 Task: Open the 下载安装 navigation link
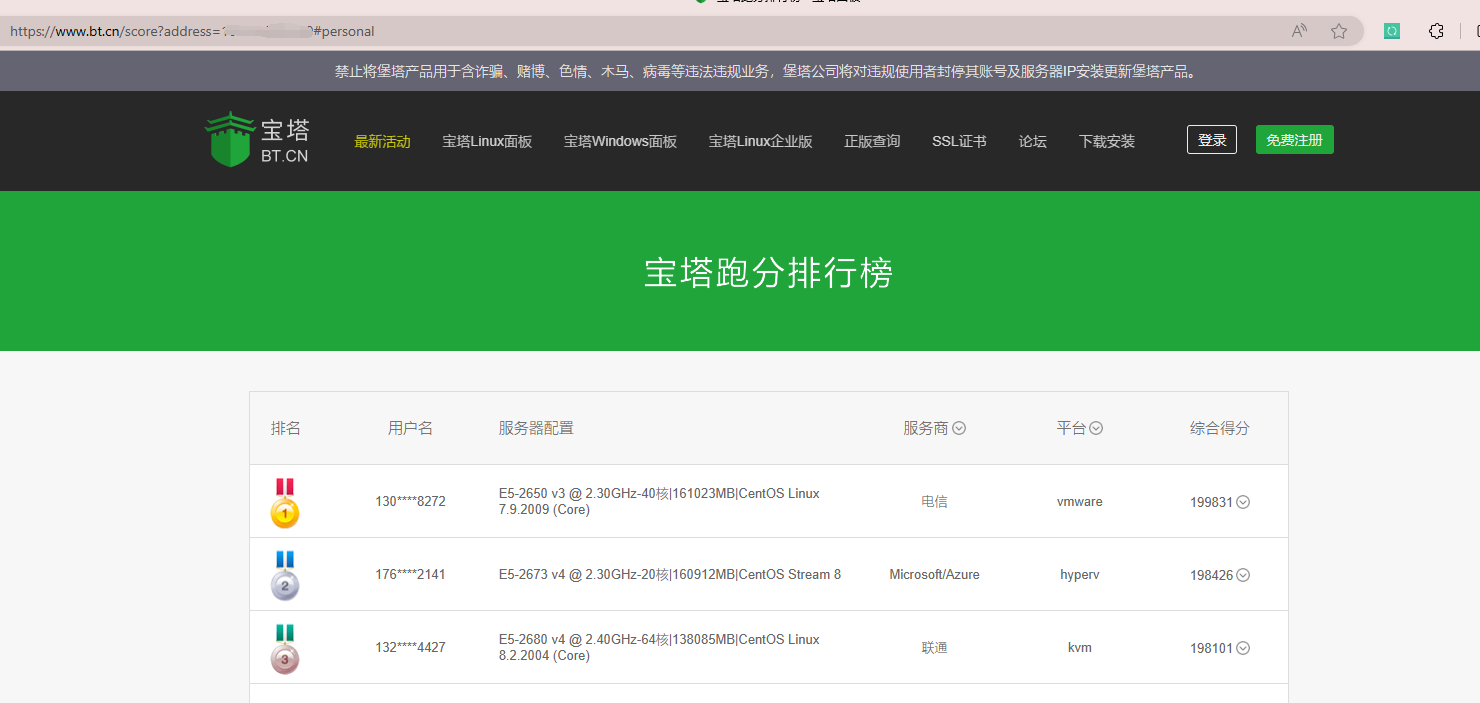click(1107, 141)
